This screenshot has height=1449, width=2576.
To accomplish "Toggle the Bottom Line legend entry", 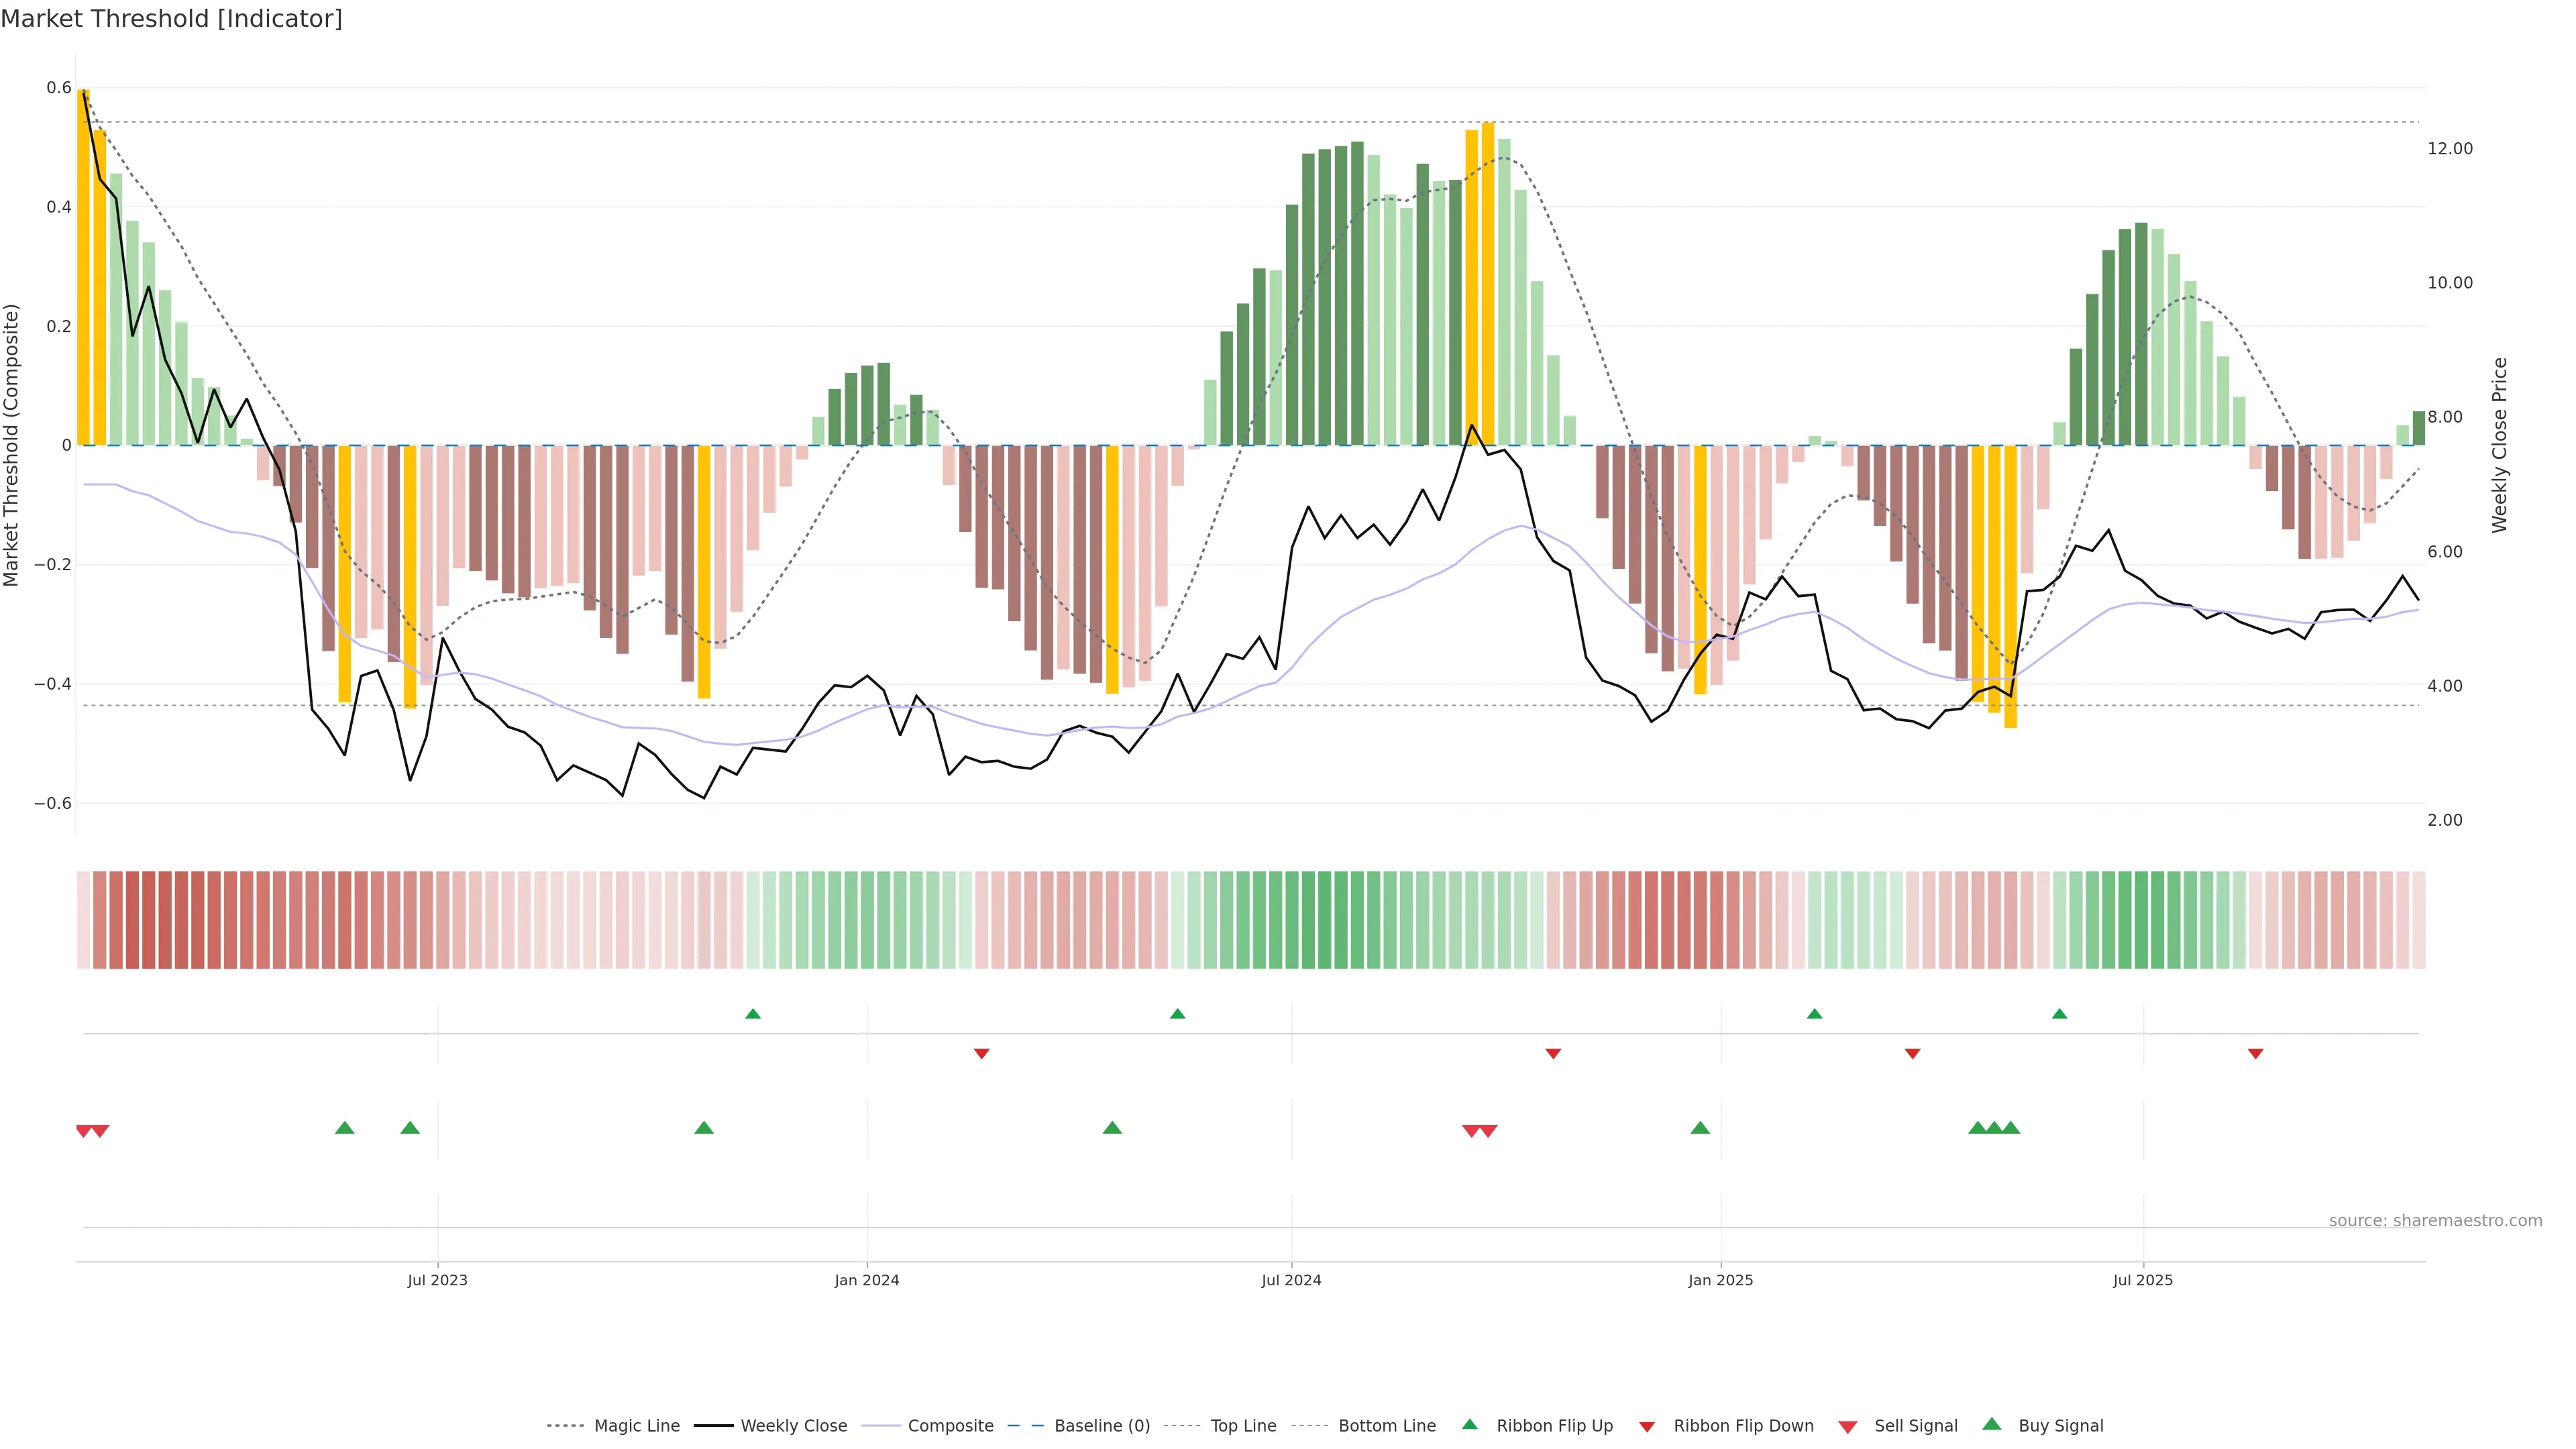I will (1386, 1426).
